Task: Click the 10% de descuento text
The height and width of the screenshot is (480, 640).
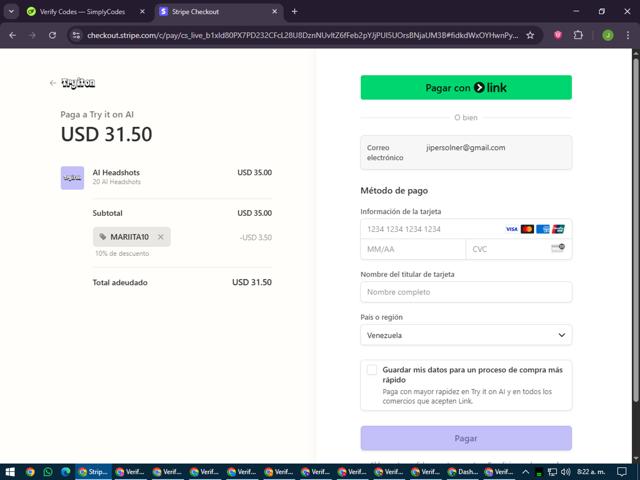Action: (x=122, y=253)
